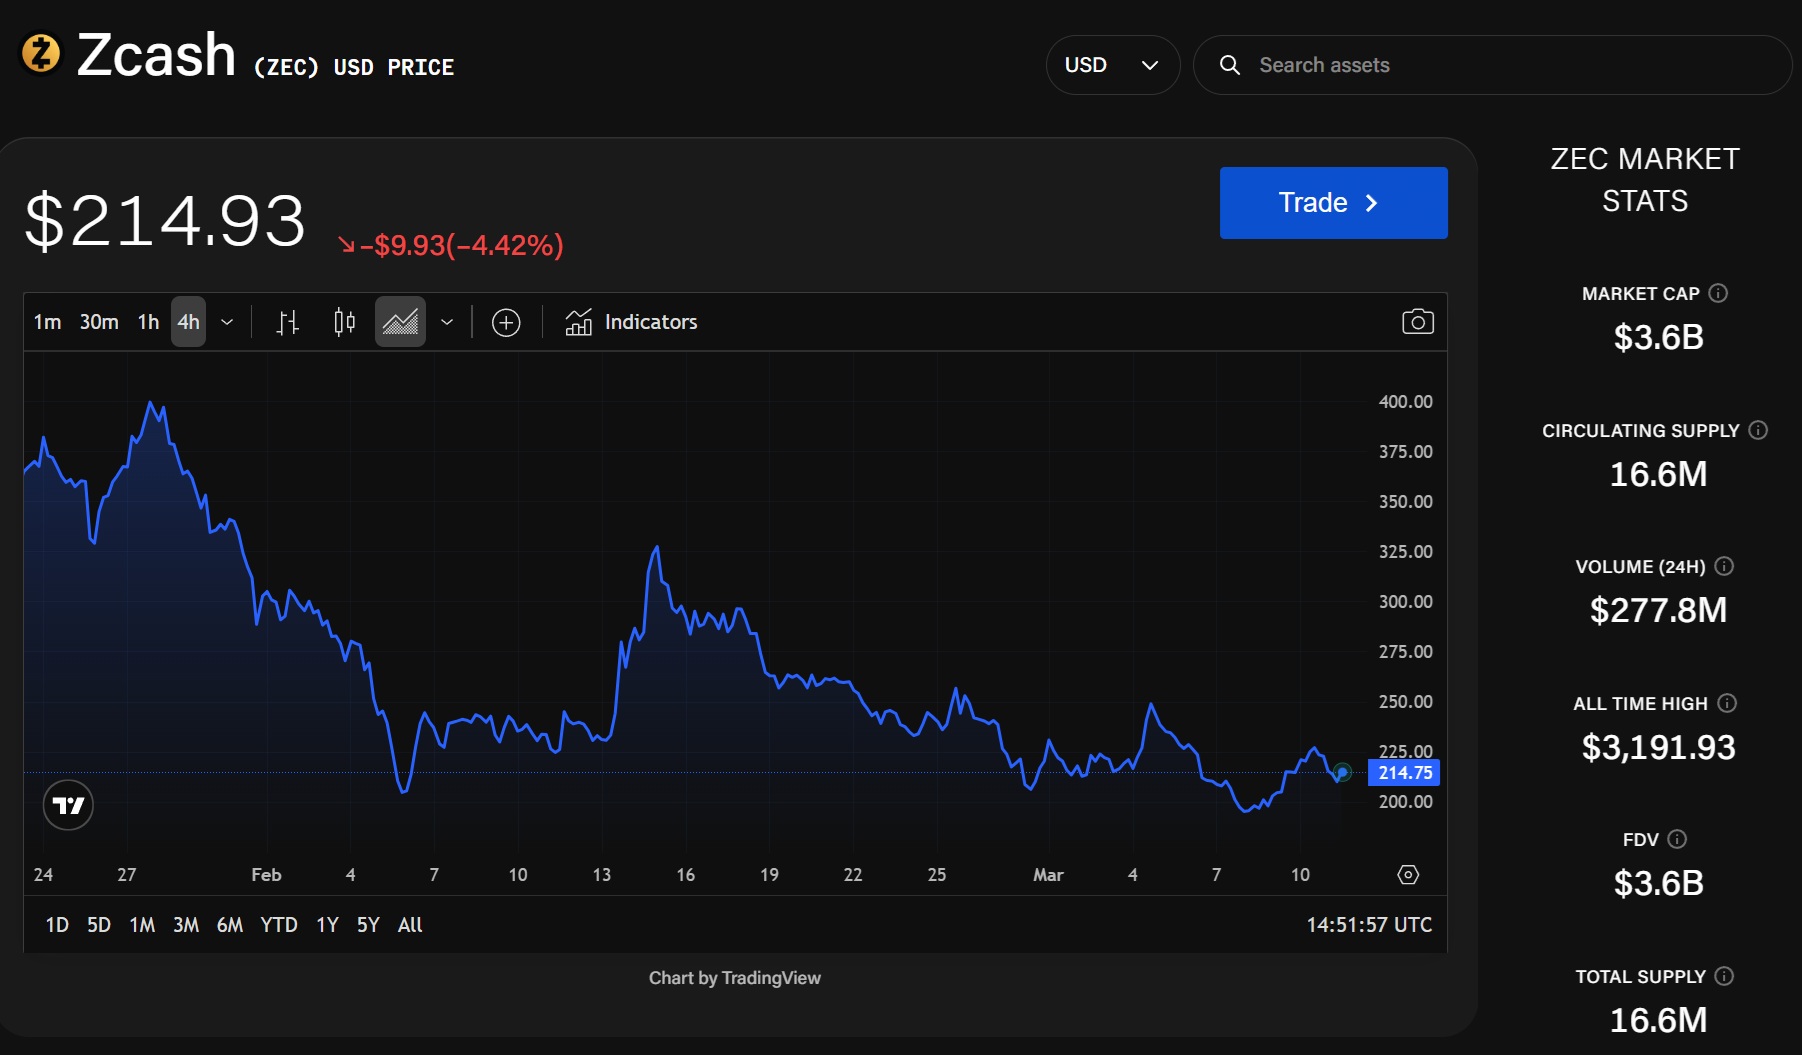Viewport: 1802px width, 1055px height.
Task: Open chart settings gear on the time axis
Action: pos(1407,875)
